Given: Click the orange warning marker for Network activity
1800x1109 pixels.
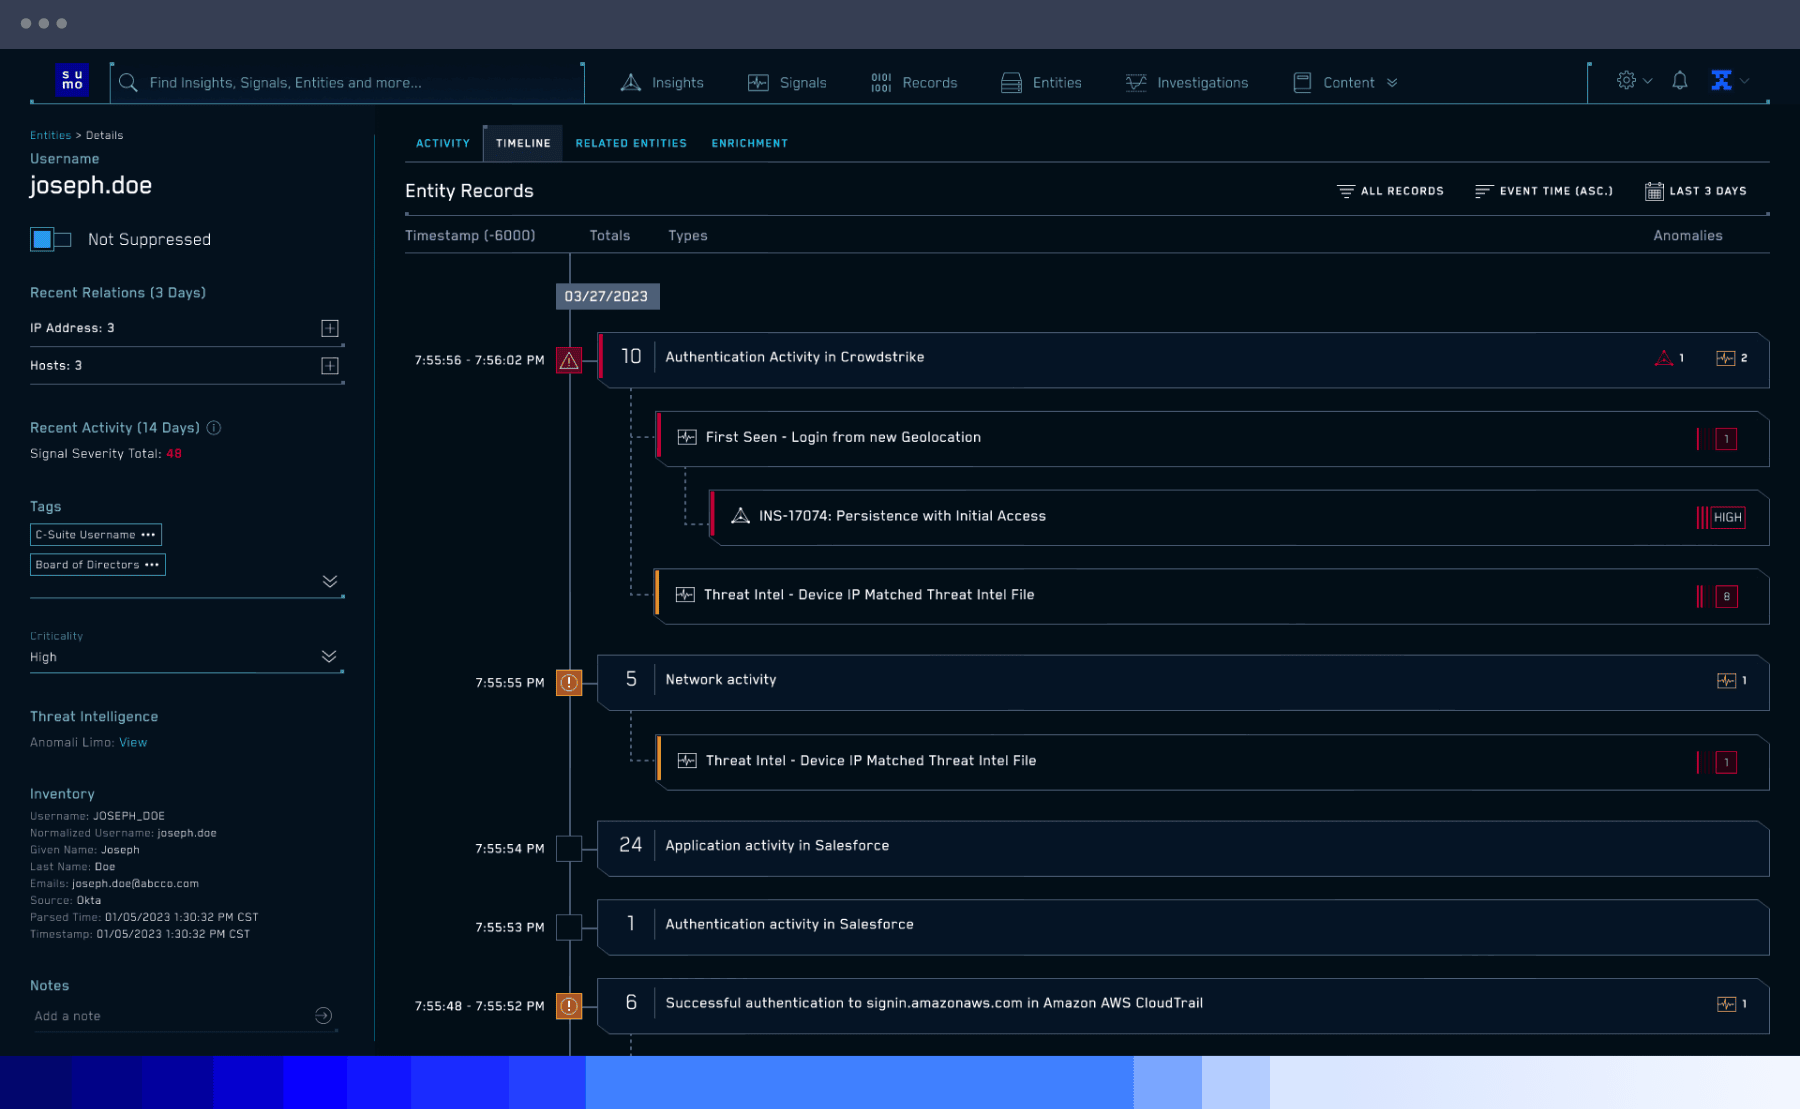Looking at the screenshot, I should pyautogui.click(x=569, y=683).
